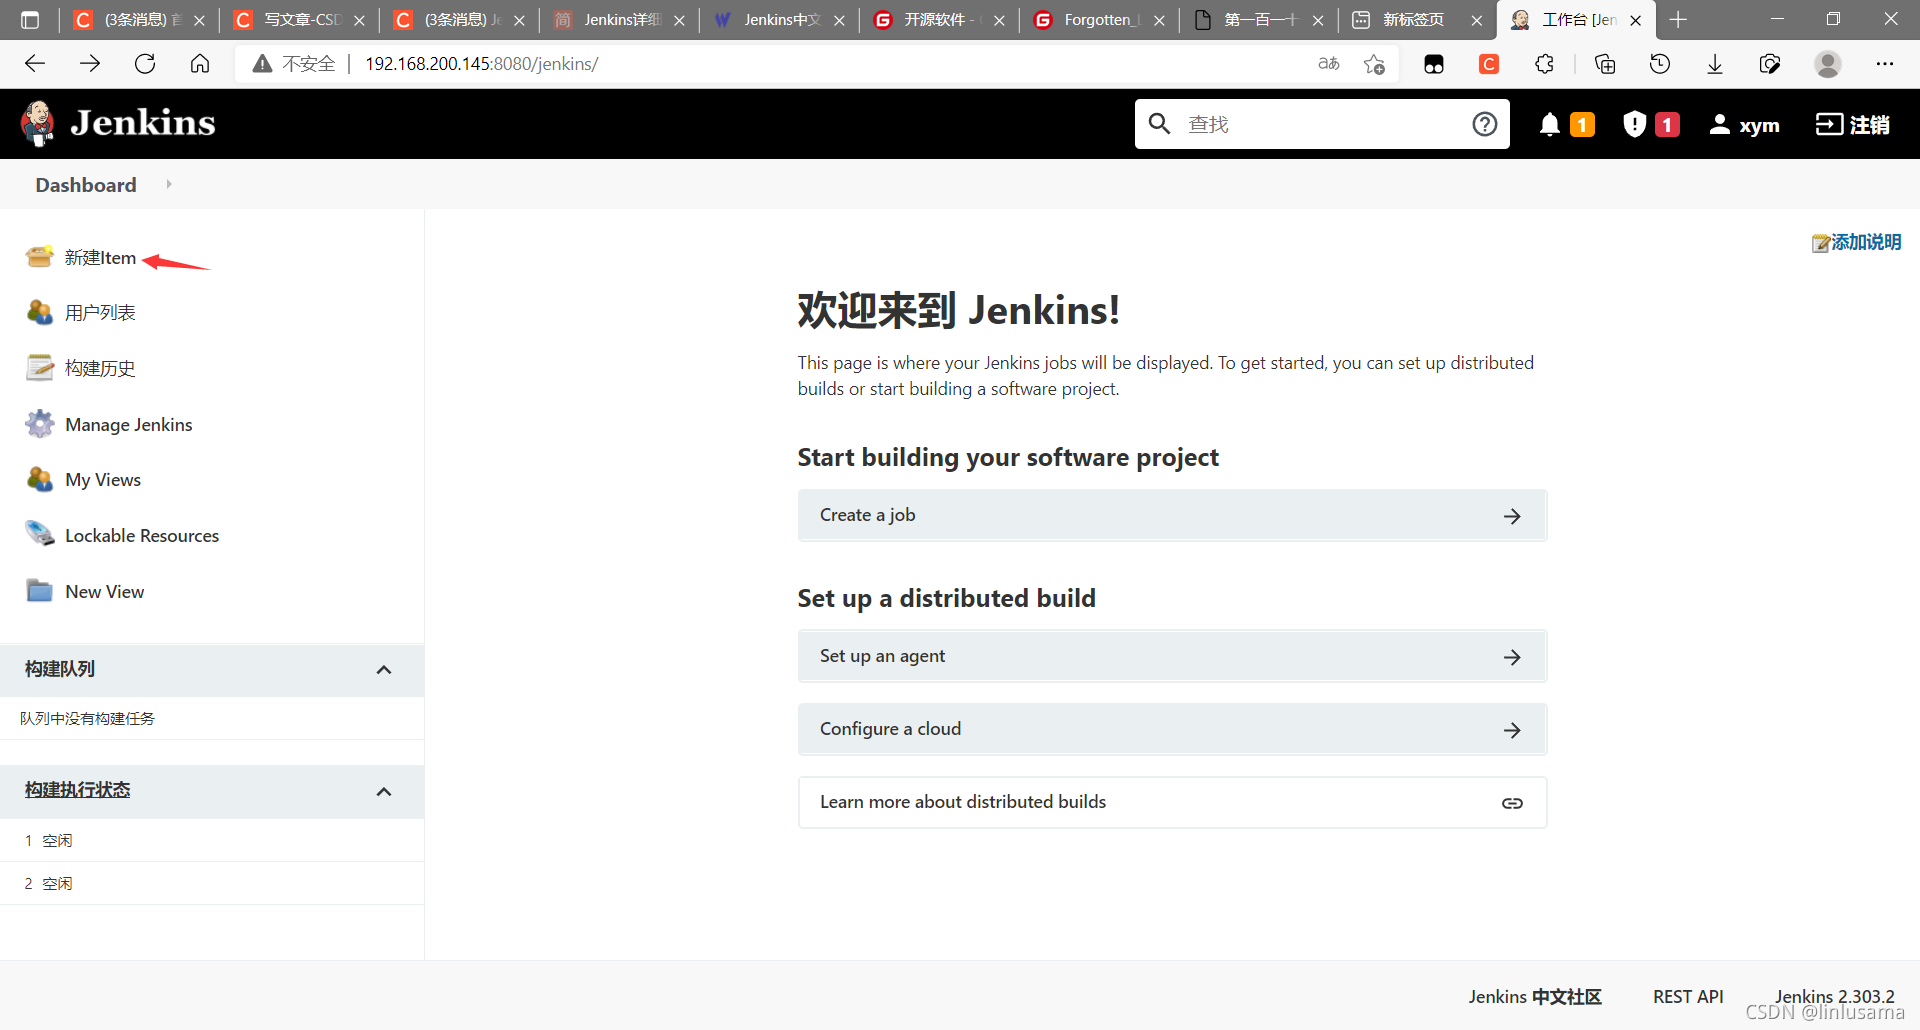Open Manage Jenkins settings

pos(128,424)
